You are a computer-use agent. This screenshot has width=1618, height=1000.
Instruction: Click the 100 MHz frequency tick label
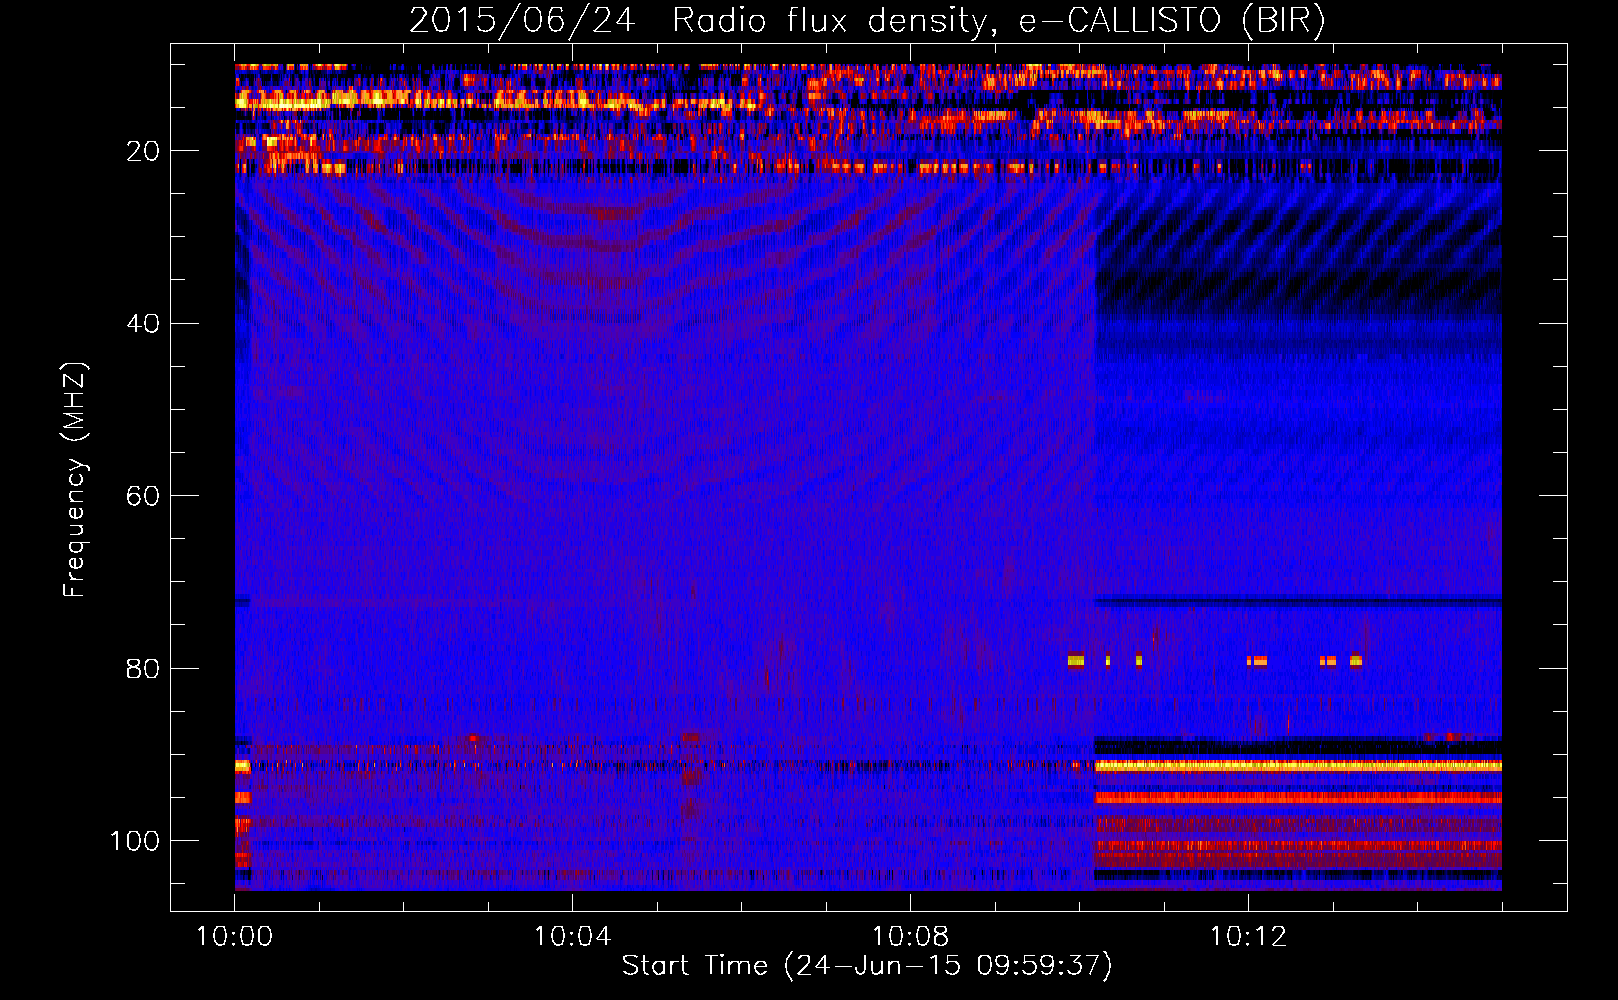(x=135, y=841)
